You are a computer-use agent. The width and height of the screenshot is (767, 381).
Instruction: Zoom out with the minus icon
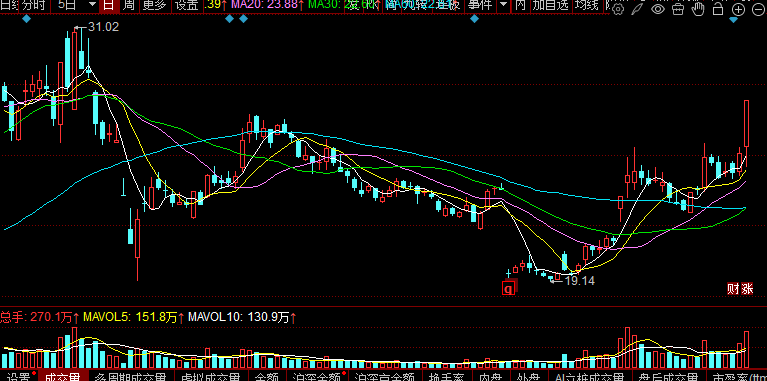click(x=758, y=8)
